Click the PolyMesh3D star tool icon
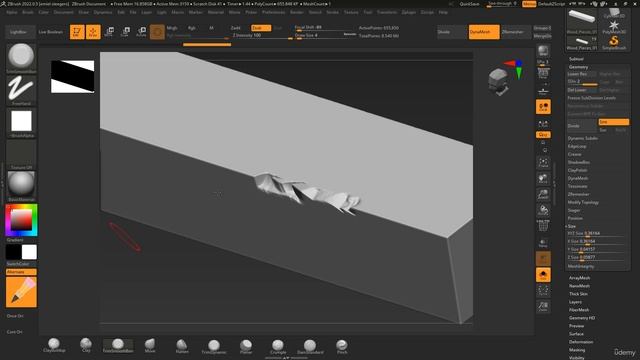This screenshot has height=360, width=640. [x=614, y=27]
